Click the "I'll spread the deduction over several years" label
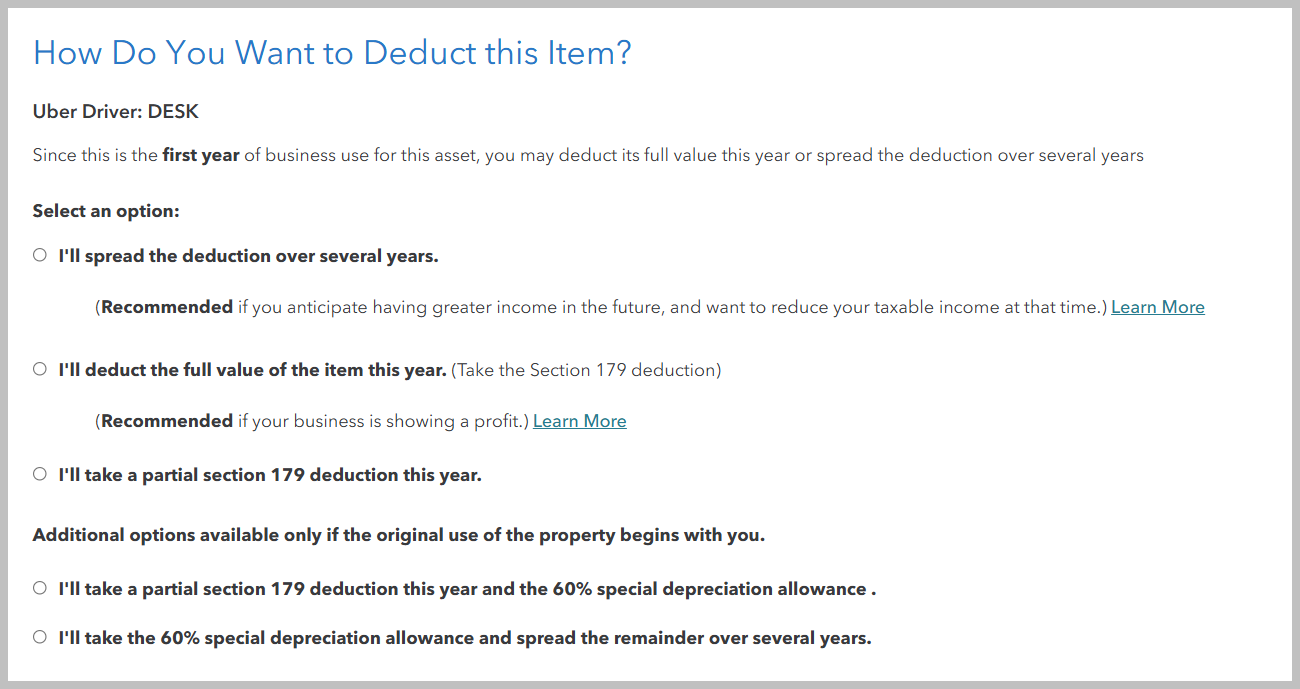The width and height of the screenshot is (1300, 689). (x=248, y=256)
